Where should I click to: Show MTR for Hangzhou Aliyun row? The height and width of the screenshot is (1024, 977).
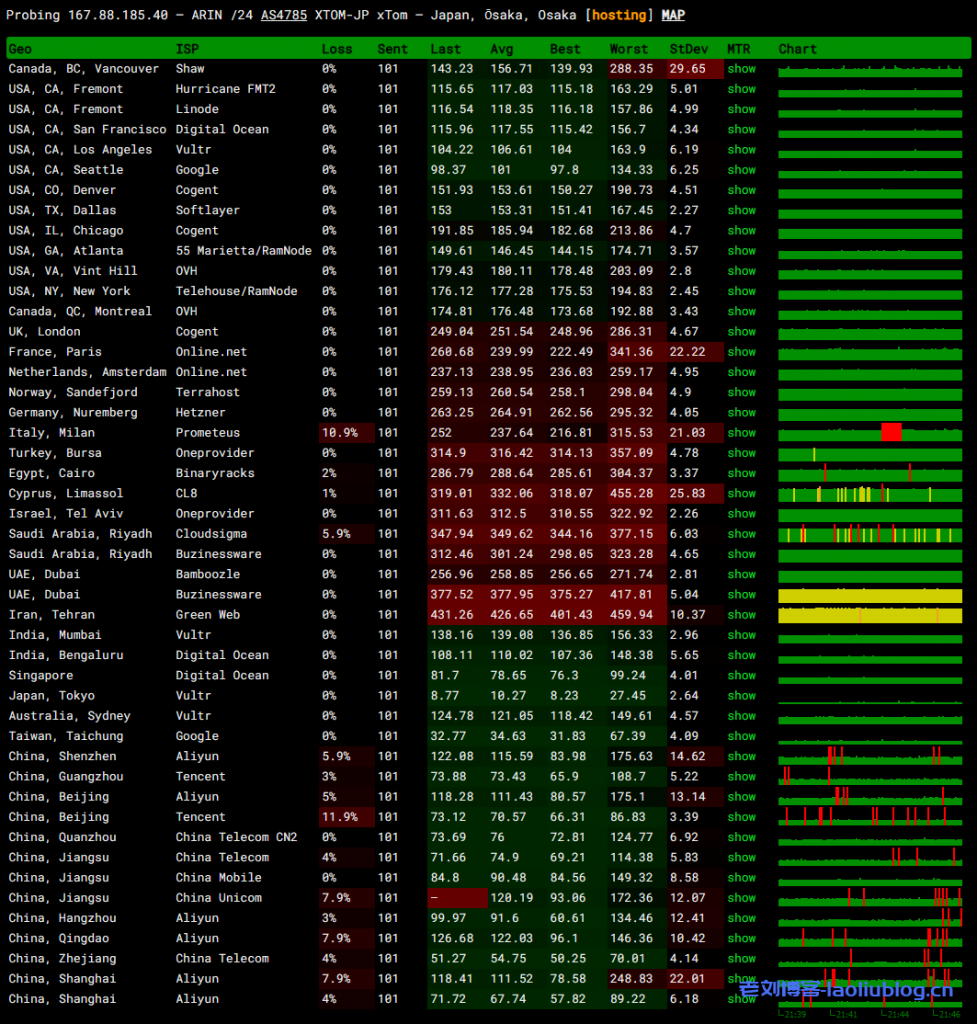click(x=741, y=919)
